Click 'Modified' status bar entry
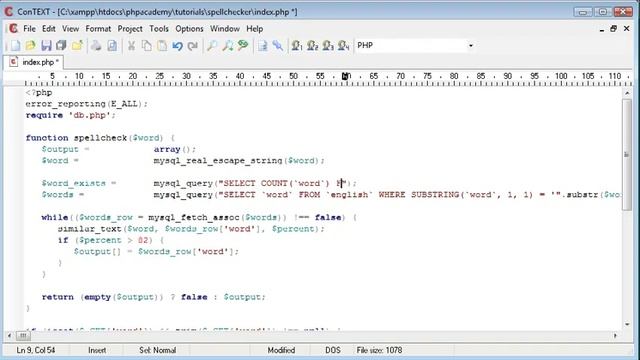The width and height of the screenshot is (640, 360). (x=281, y=350)
